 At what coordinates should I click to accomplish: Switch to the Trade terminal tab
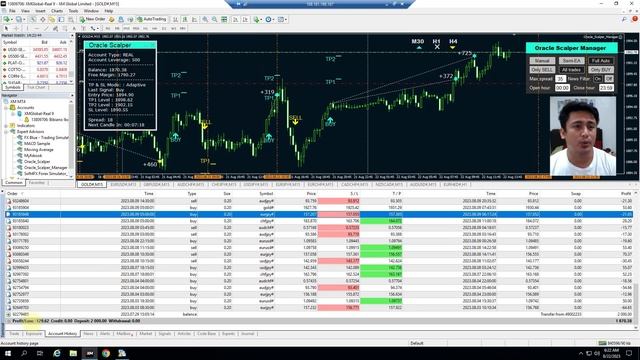(14, 334)
